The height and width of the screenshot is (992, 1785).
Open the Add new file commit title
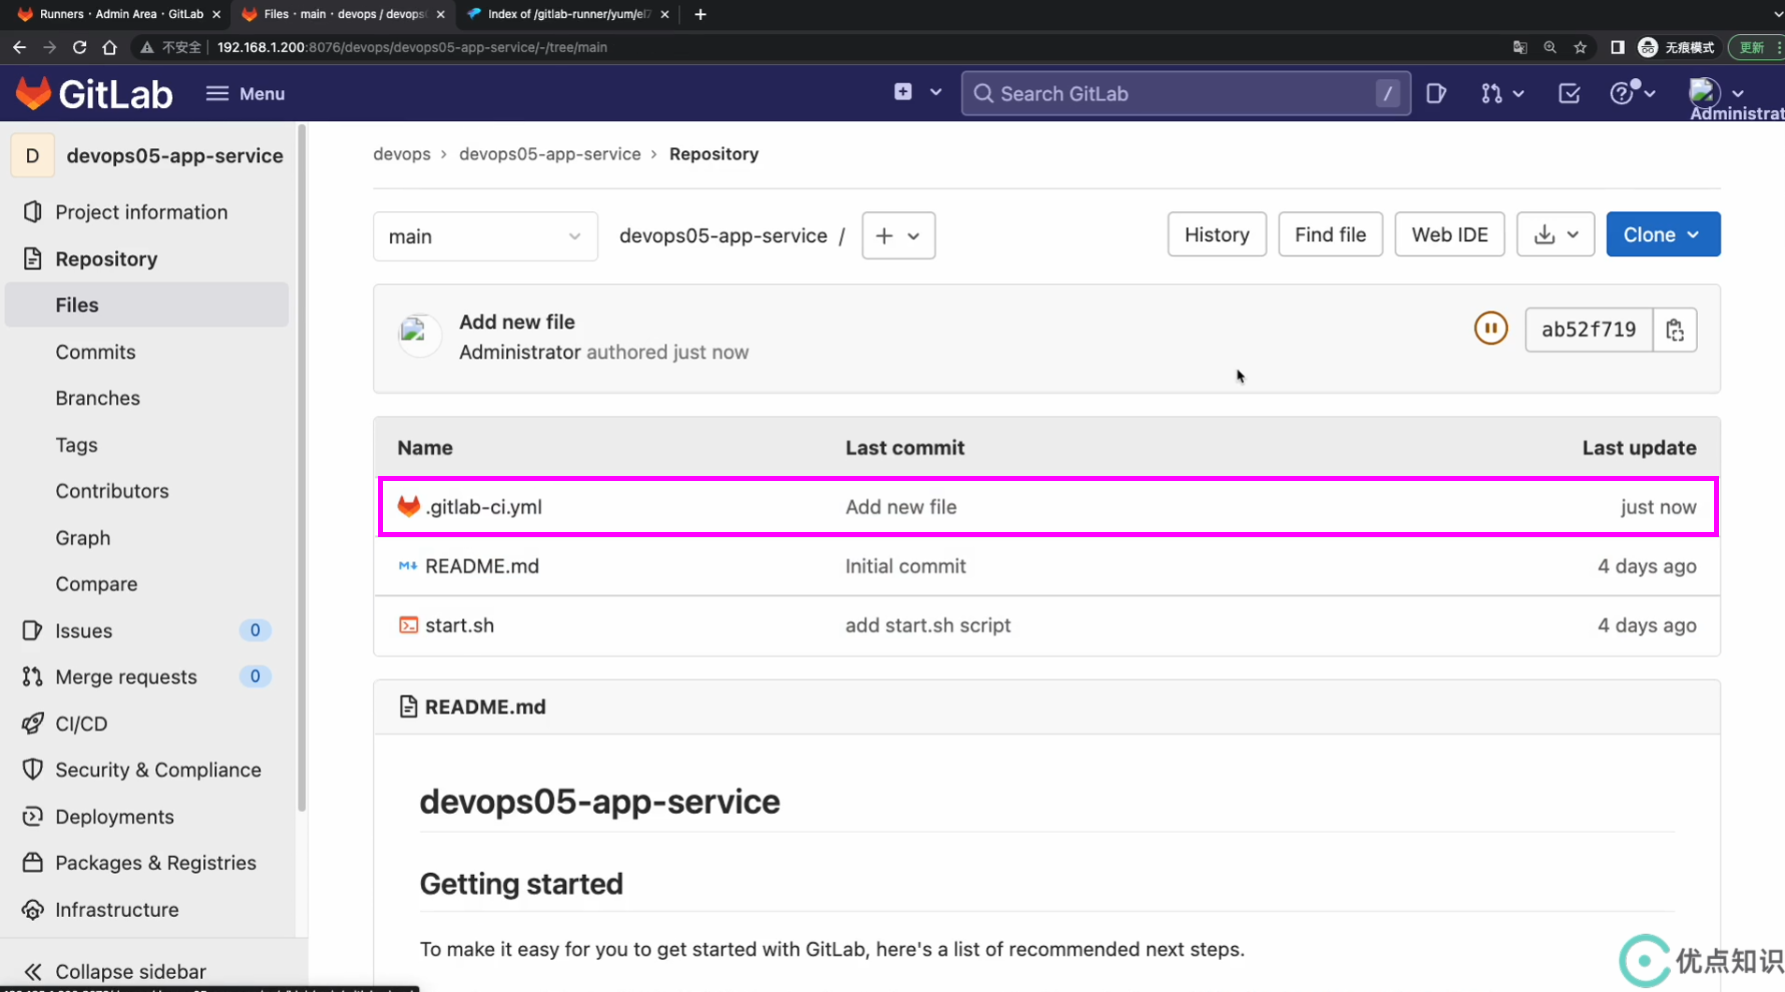[517, 322]
